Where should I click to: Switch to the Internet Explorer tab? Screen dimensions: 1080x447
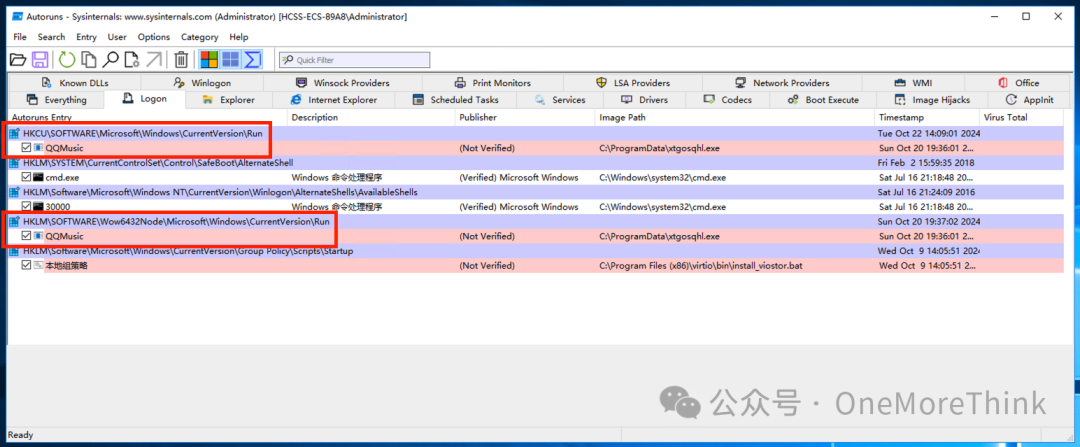334,100
